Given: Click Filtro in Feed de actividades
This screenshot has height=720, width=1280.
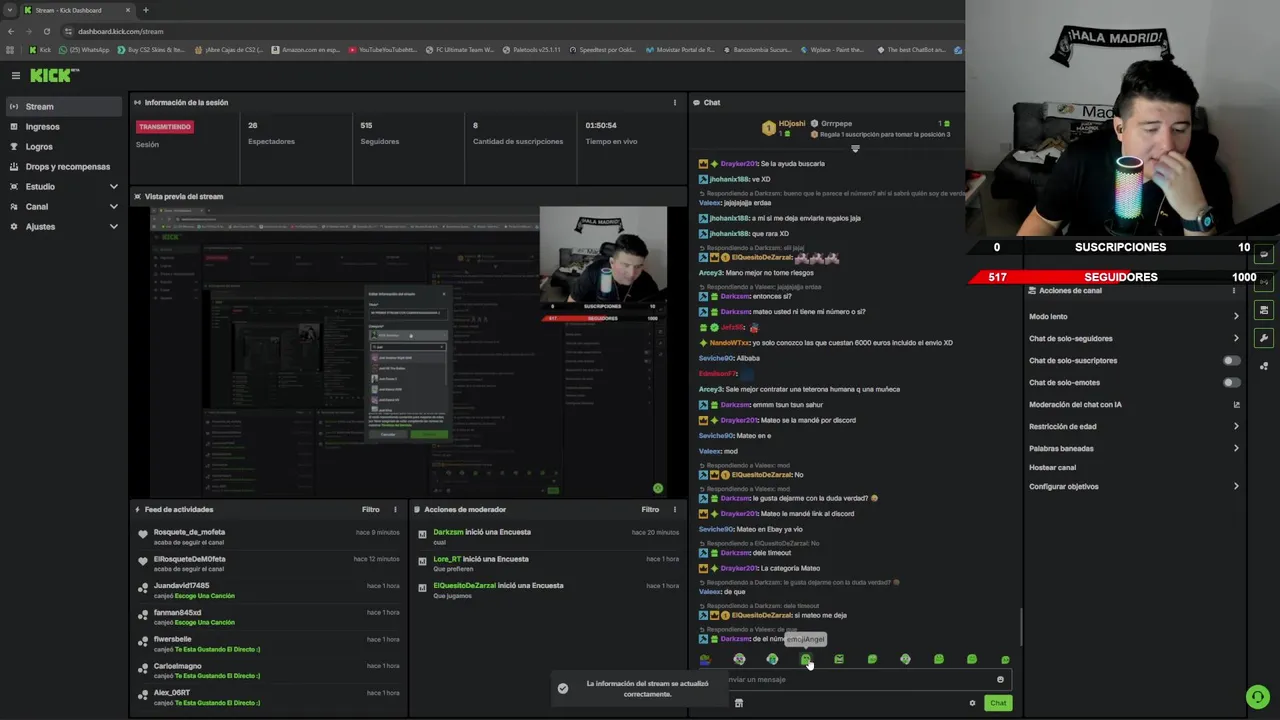Looking at the screenshot, I should [x=370, y=510].
